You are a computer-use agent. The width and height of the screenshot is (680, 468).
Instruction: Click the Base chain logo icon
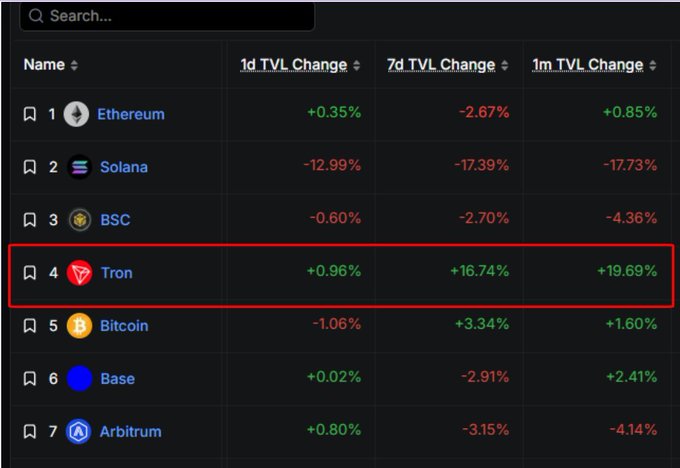coord(79,378)
